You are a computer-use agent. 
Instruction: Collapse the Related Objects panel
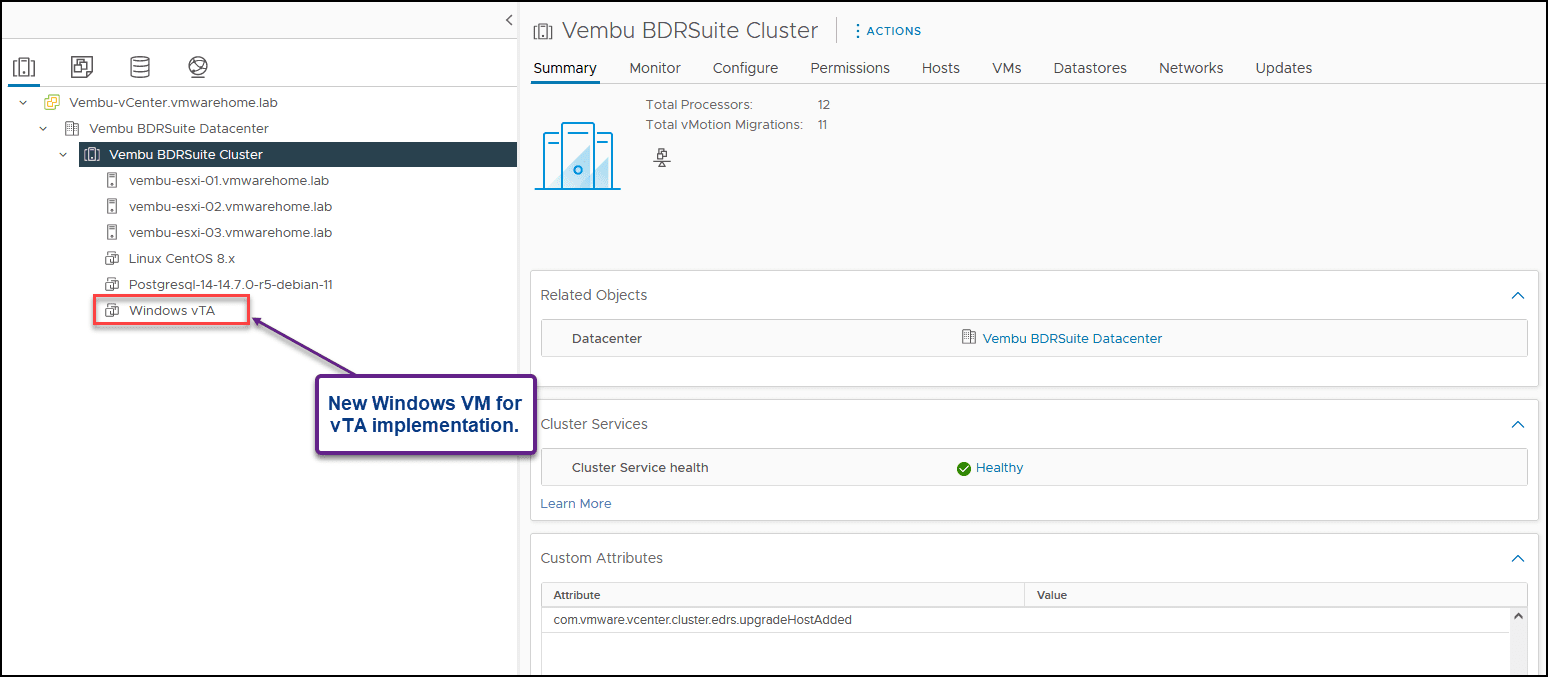[1517, 295]
